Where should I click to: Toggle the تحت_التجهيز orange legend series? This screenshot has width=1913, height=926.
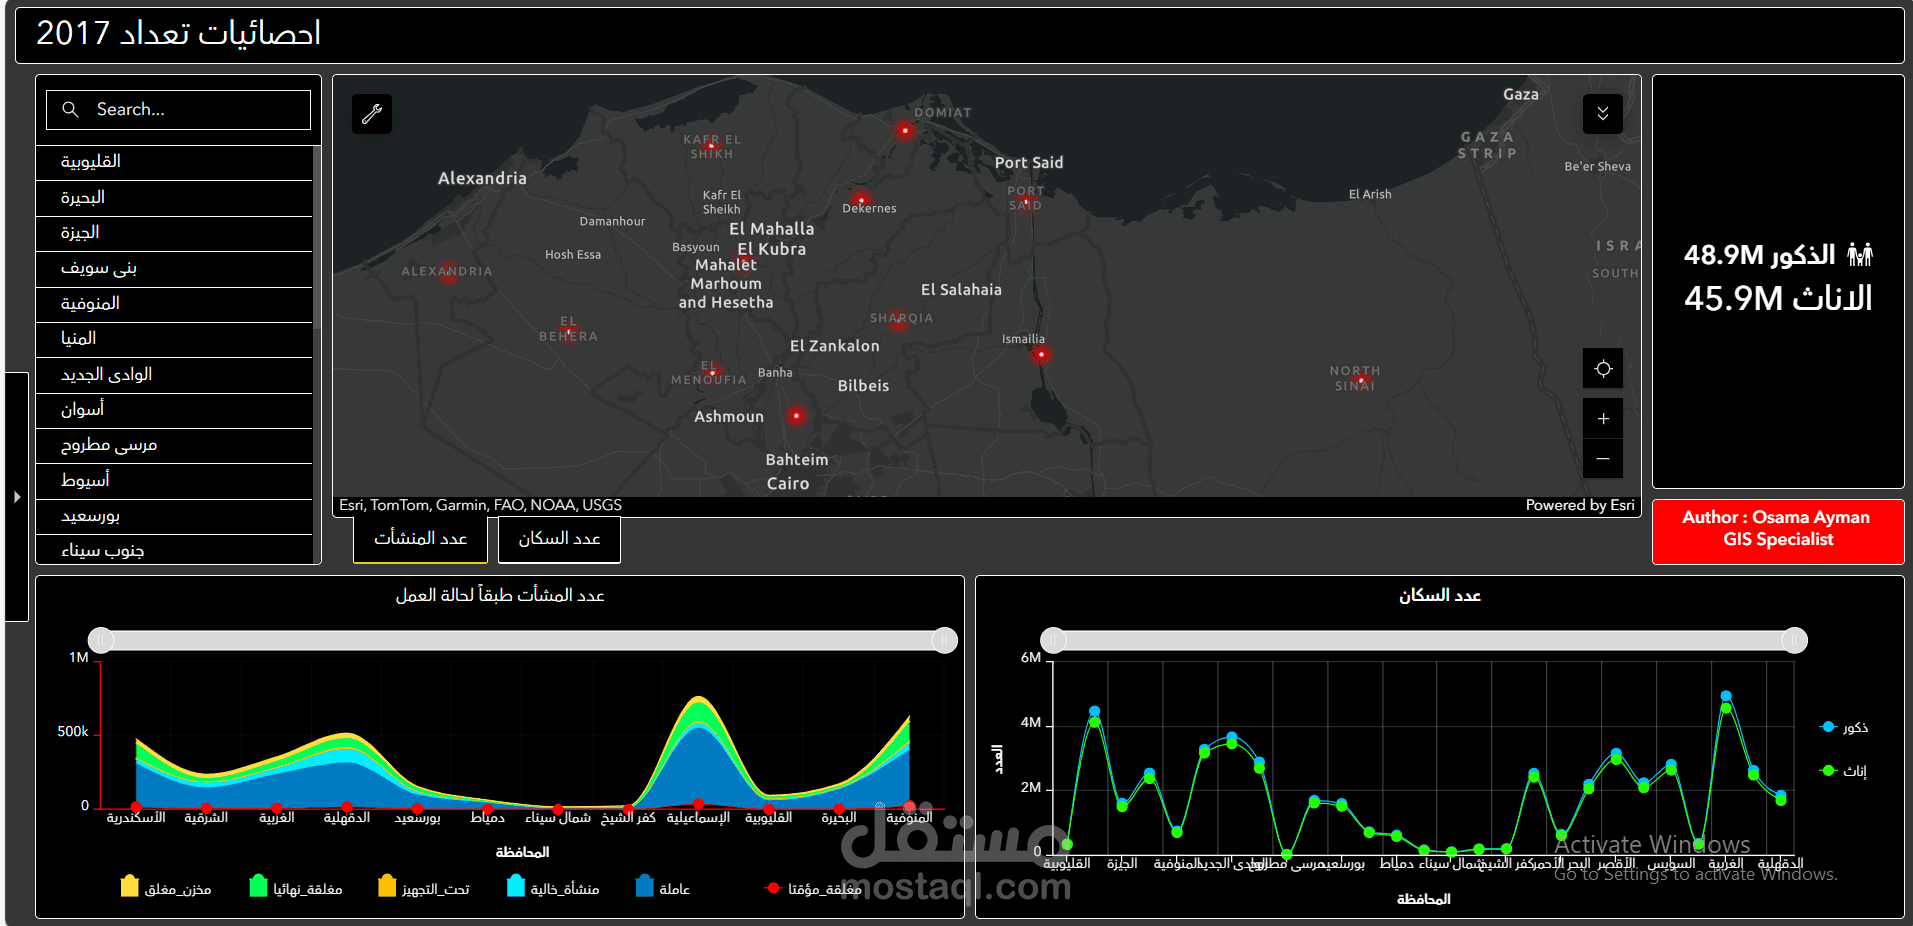424,888
